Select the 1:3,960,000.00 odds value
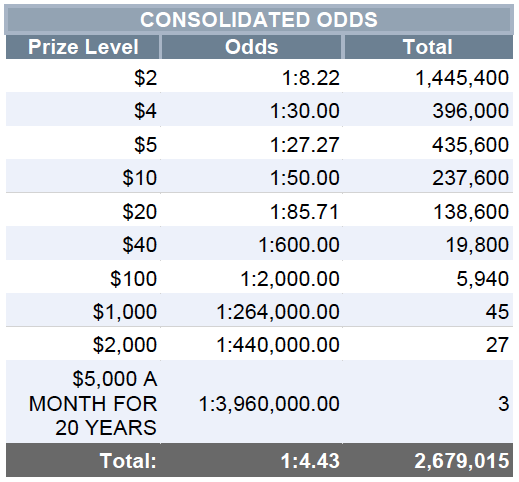 (269, 404)
